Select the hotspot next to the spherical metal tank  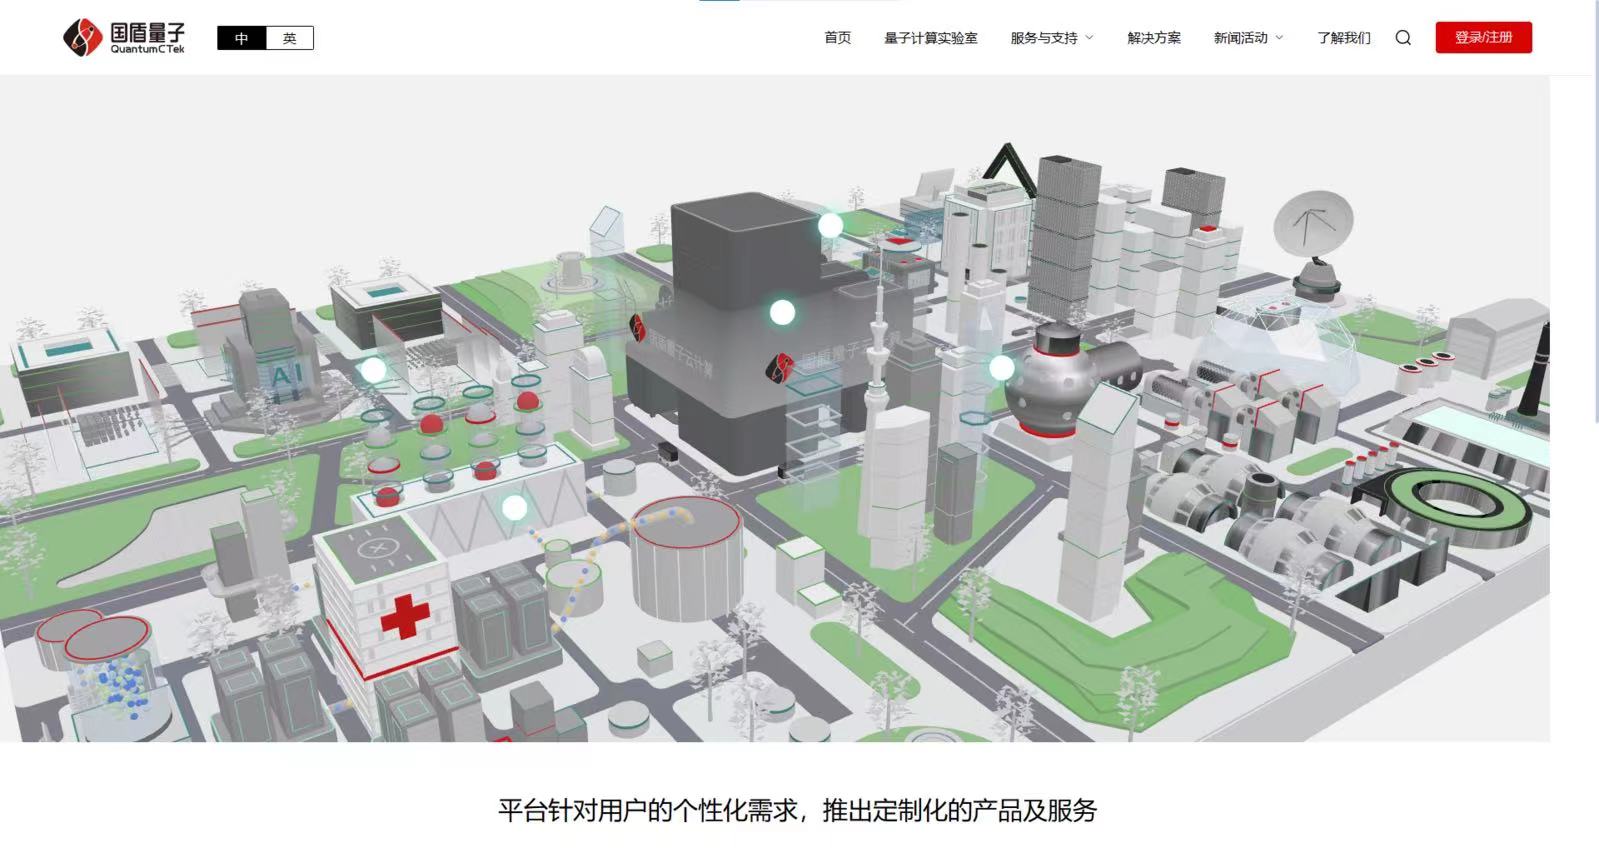[x=1001, y=368]
